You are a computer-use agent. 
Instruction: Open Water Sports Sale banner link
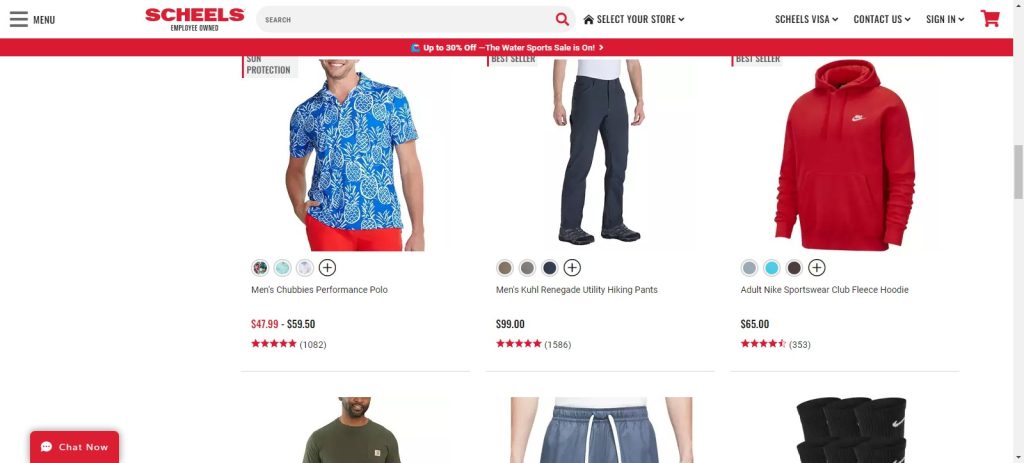[507, 48]
